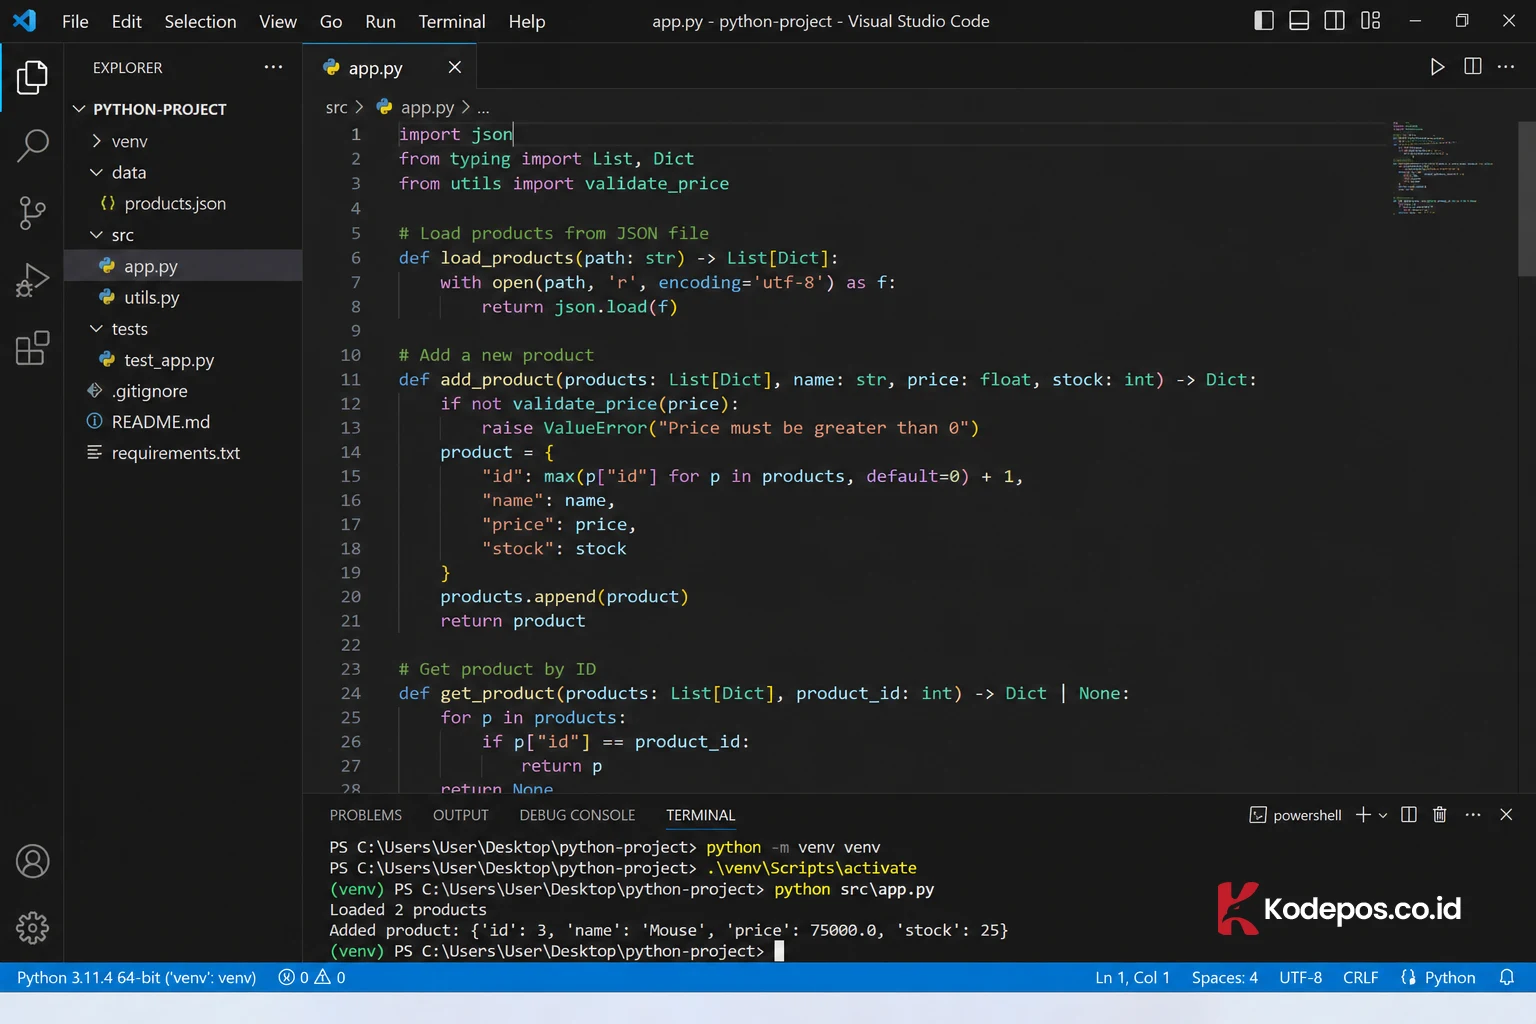The height and width of the screenshot is (1024, 1536).
Task: Select Python interpreter in status bar
Action: 136,977
